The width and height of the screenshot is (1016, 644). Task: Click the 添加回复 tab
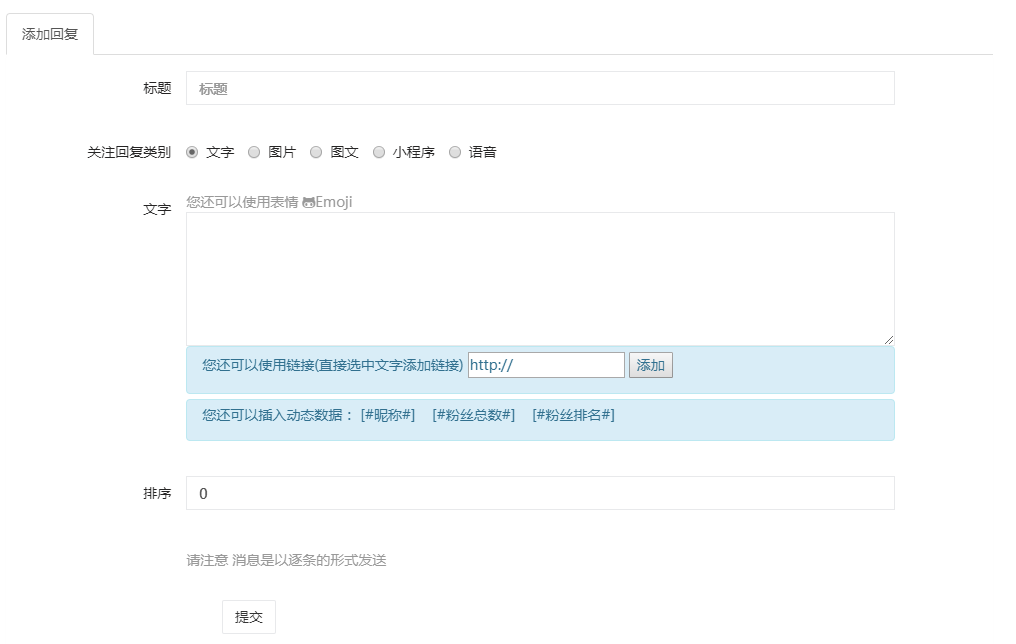click(50, 34)
